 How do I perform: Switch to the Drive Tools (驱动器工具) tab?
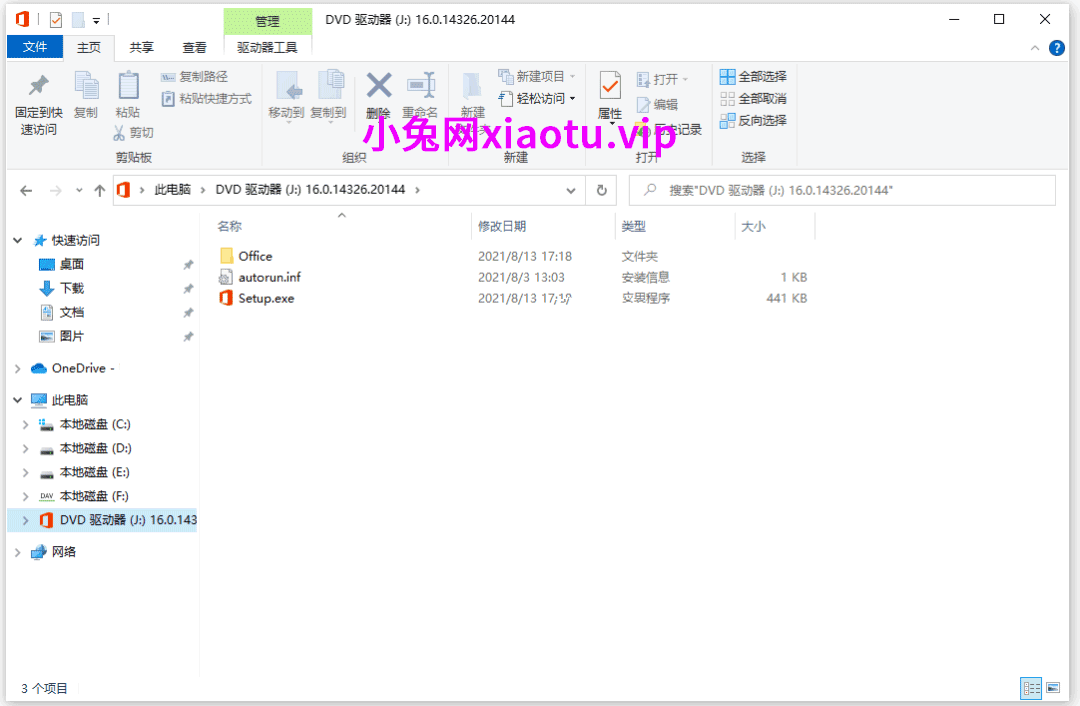pyautogui.click(x=267, y=48)
